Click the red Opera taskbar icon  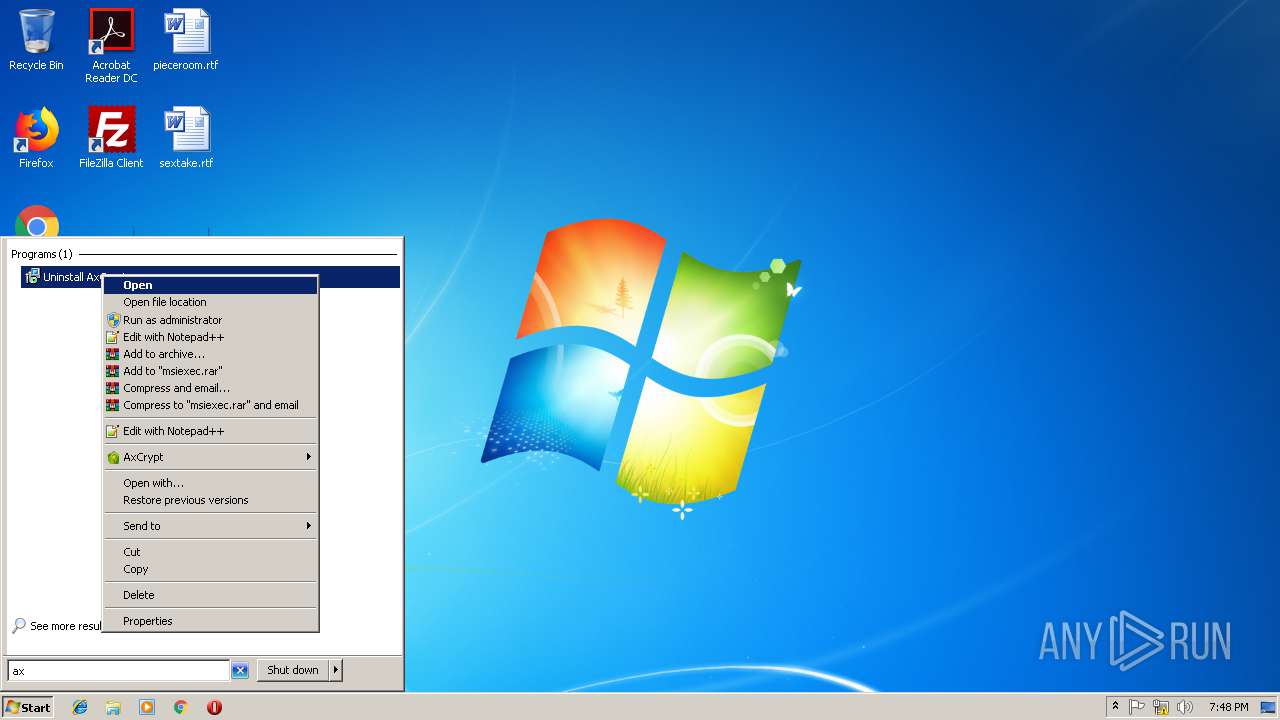click(x=214, y=707)
